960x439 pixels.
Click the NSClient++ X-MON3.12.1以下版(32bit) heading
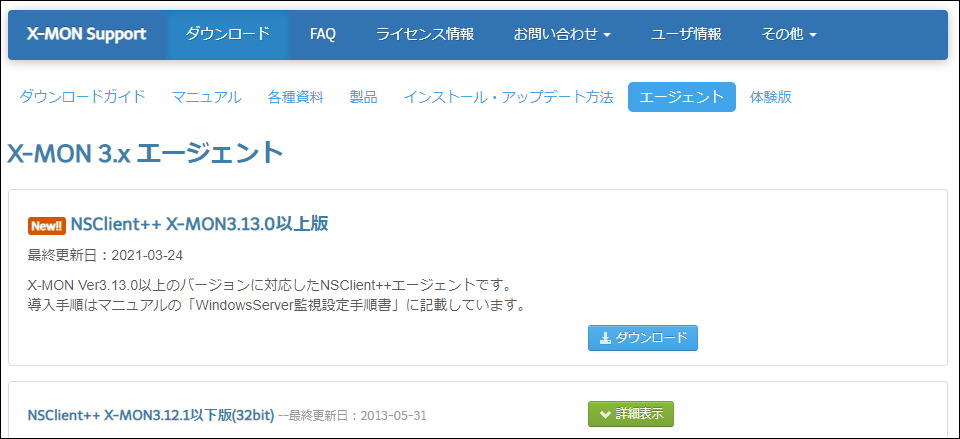150,414
